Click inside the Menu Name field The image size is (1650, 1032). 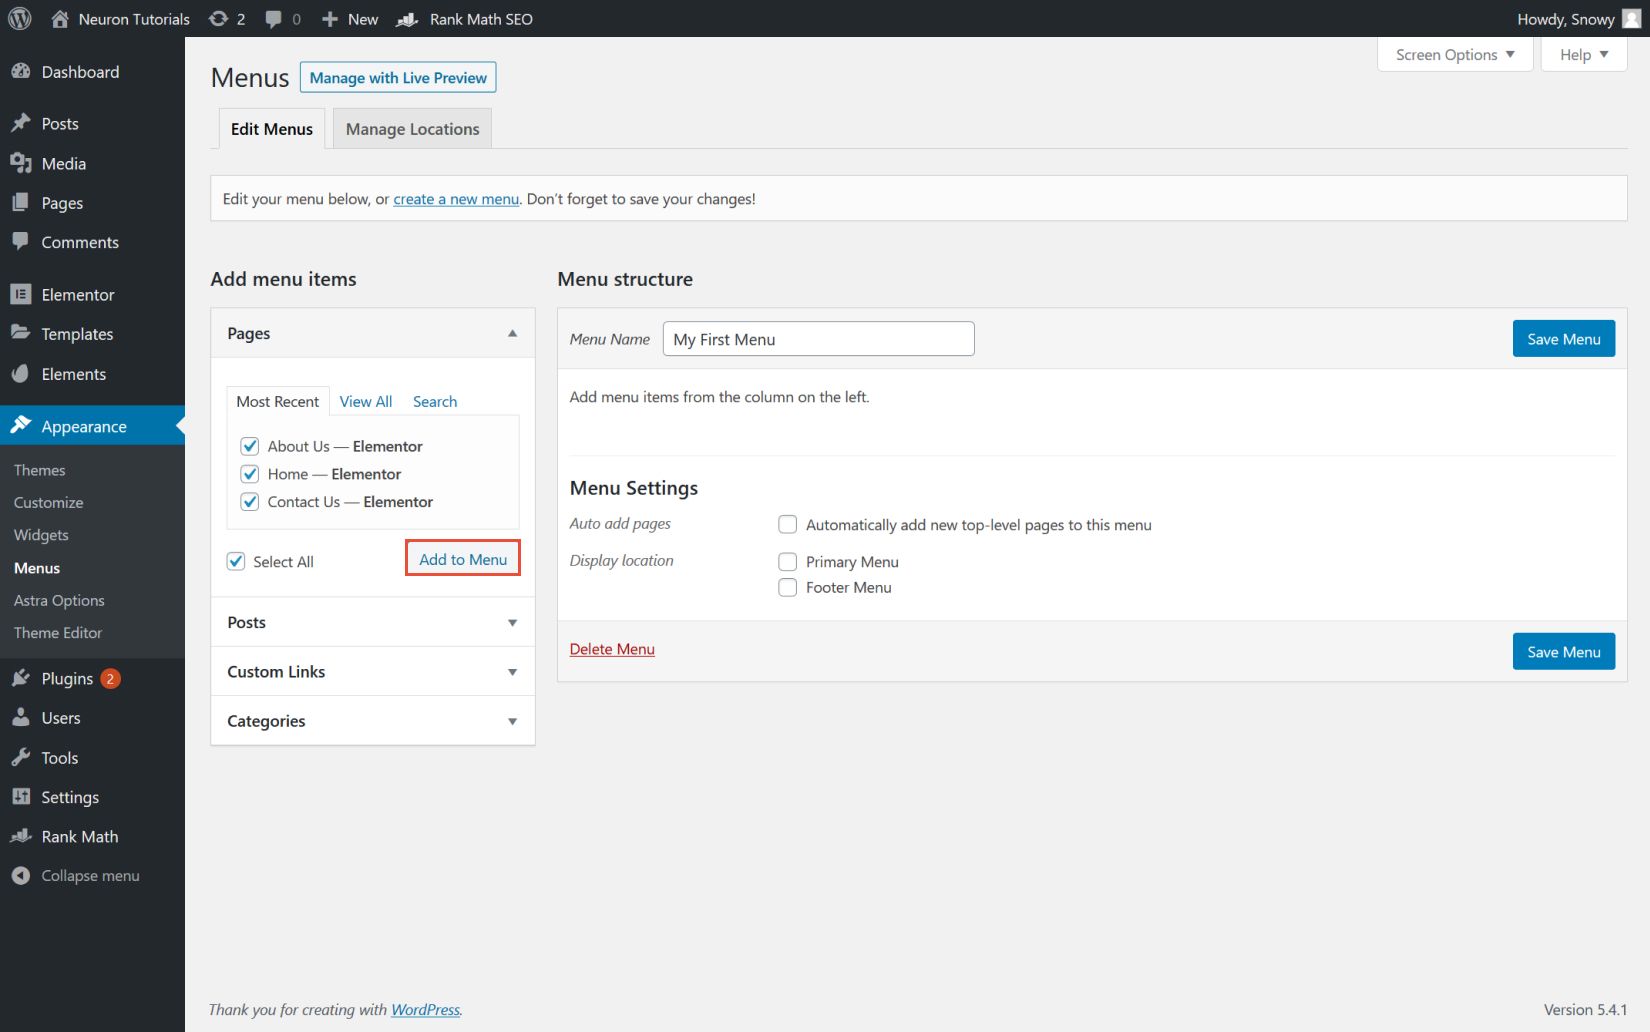818,339
